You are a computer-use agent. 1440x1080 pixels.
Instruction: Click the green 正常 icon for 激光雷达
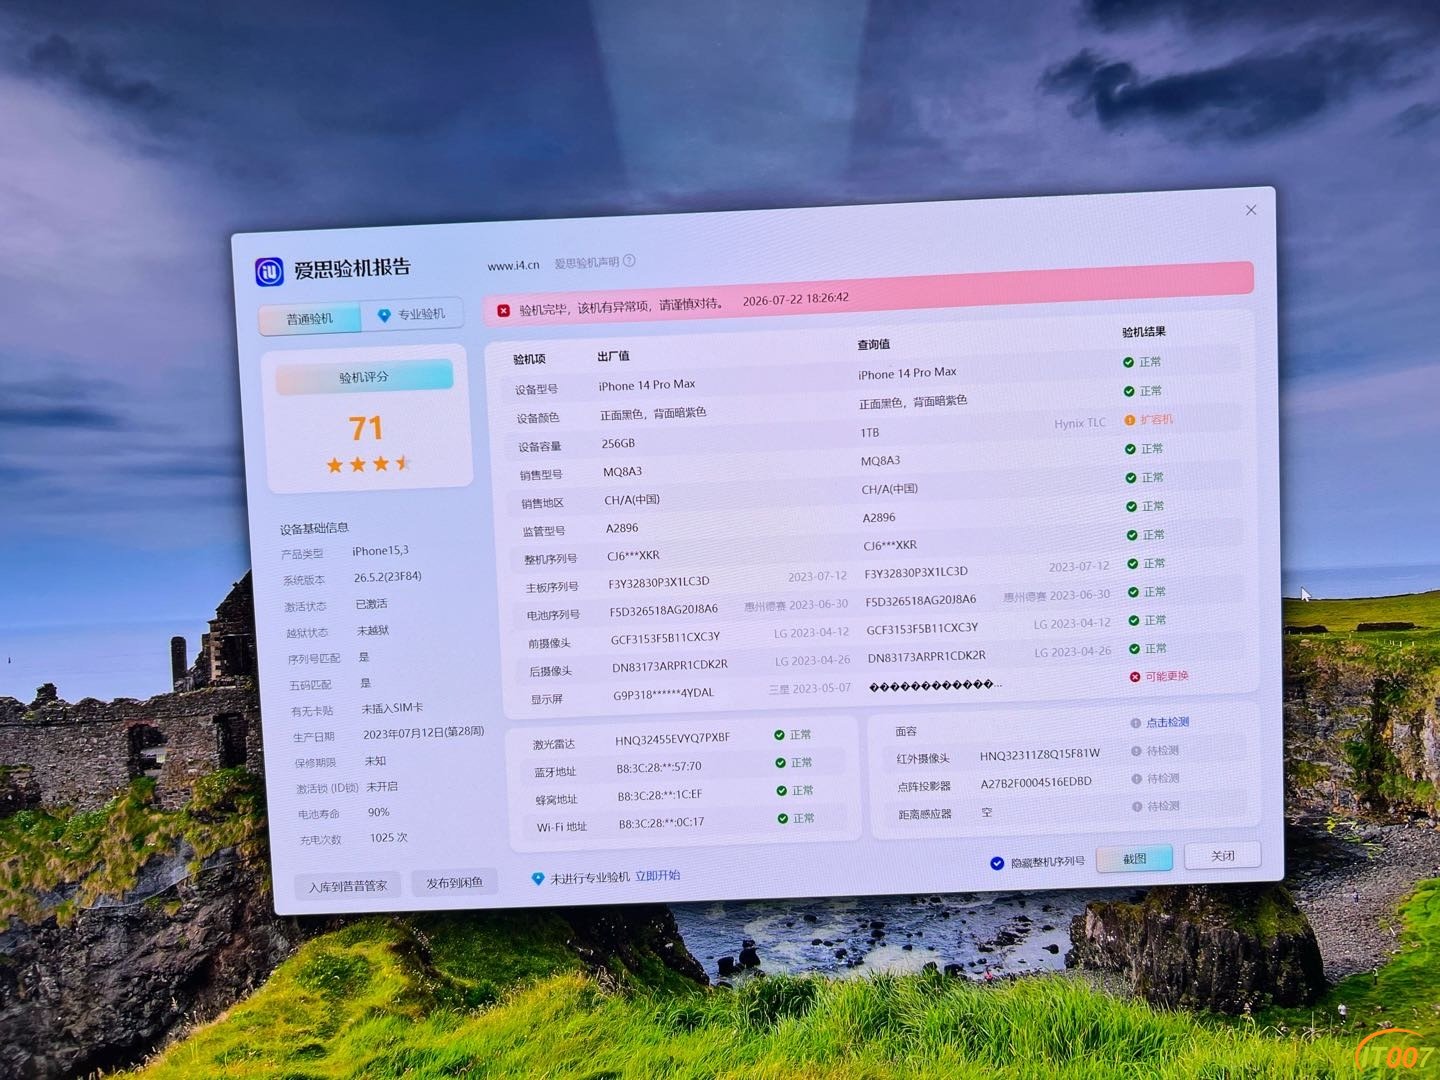pyautogui.click(x=779, y=735)
